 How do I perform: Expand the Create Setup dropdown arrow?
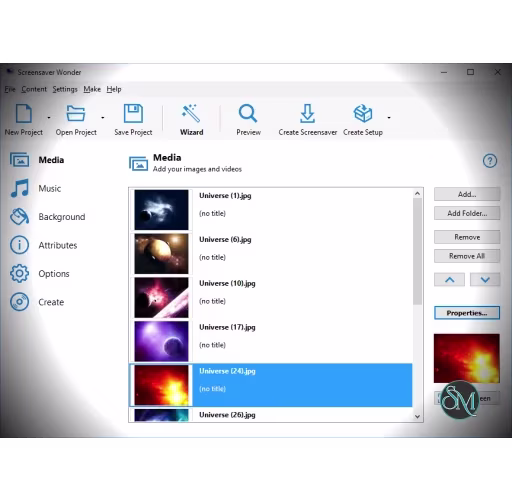coord(389,118)
